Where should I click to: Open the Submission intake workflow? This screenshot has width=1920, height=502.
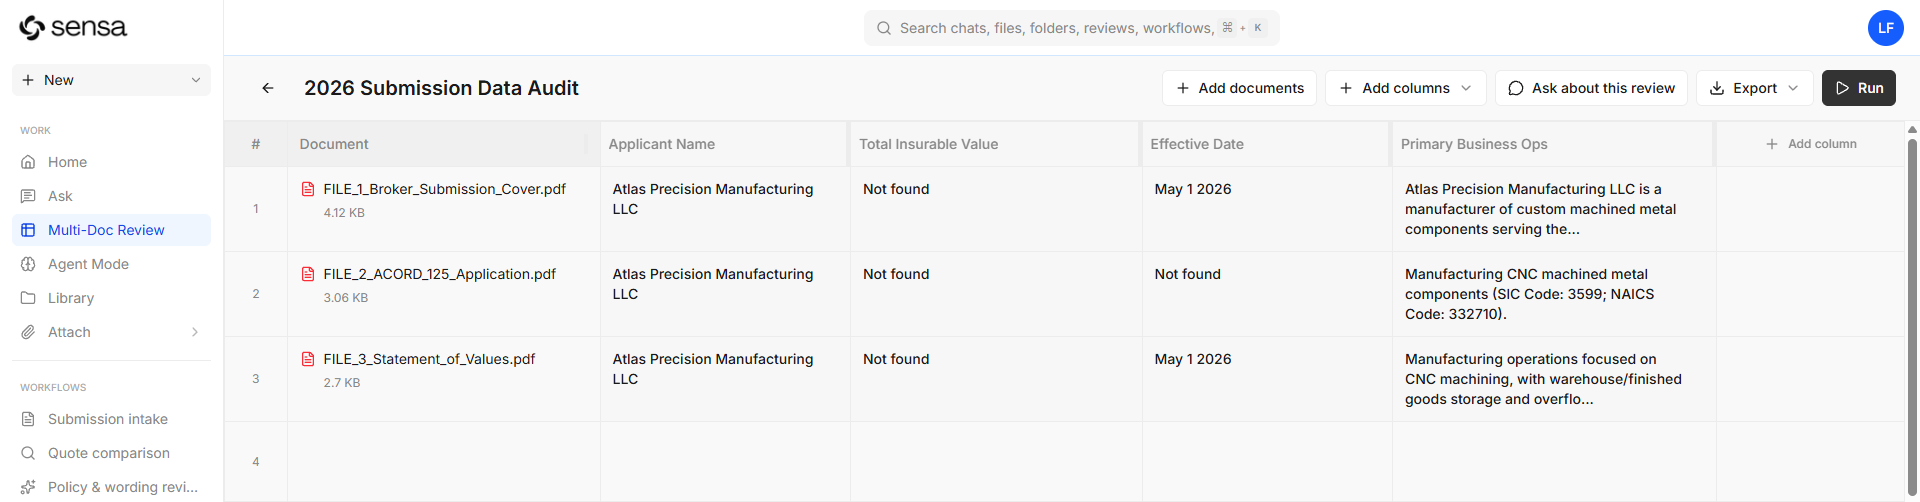(111, 419)
